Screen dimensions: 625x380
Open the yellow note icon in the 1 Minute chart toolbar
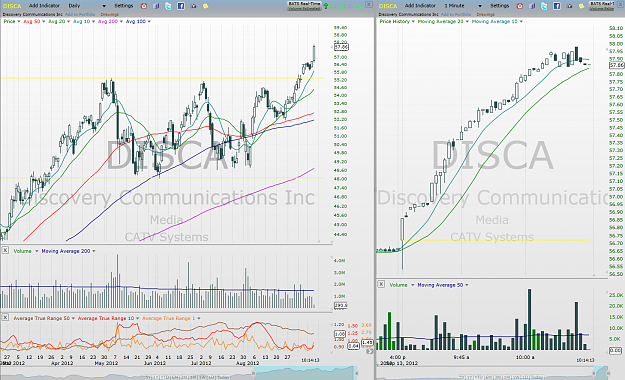tap(582, 6)
